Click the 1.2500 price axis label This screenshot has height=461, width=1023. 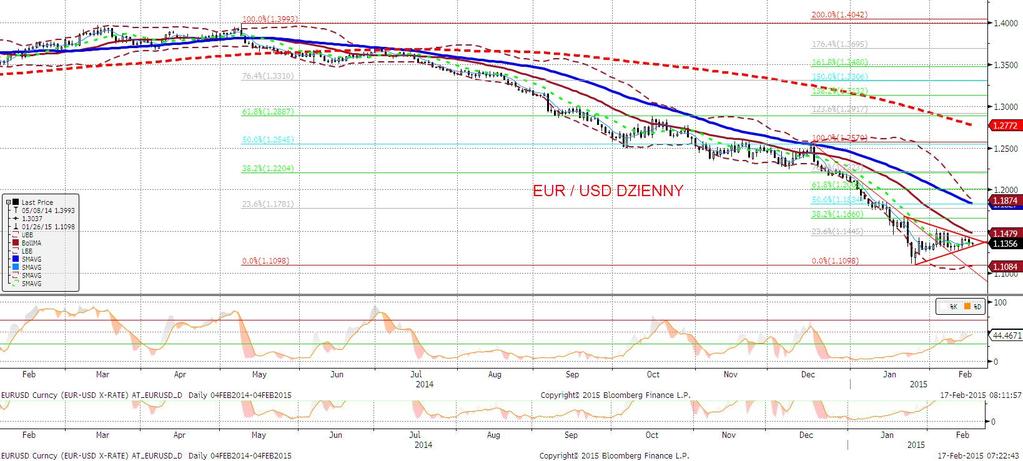[1004, 149]
